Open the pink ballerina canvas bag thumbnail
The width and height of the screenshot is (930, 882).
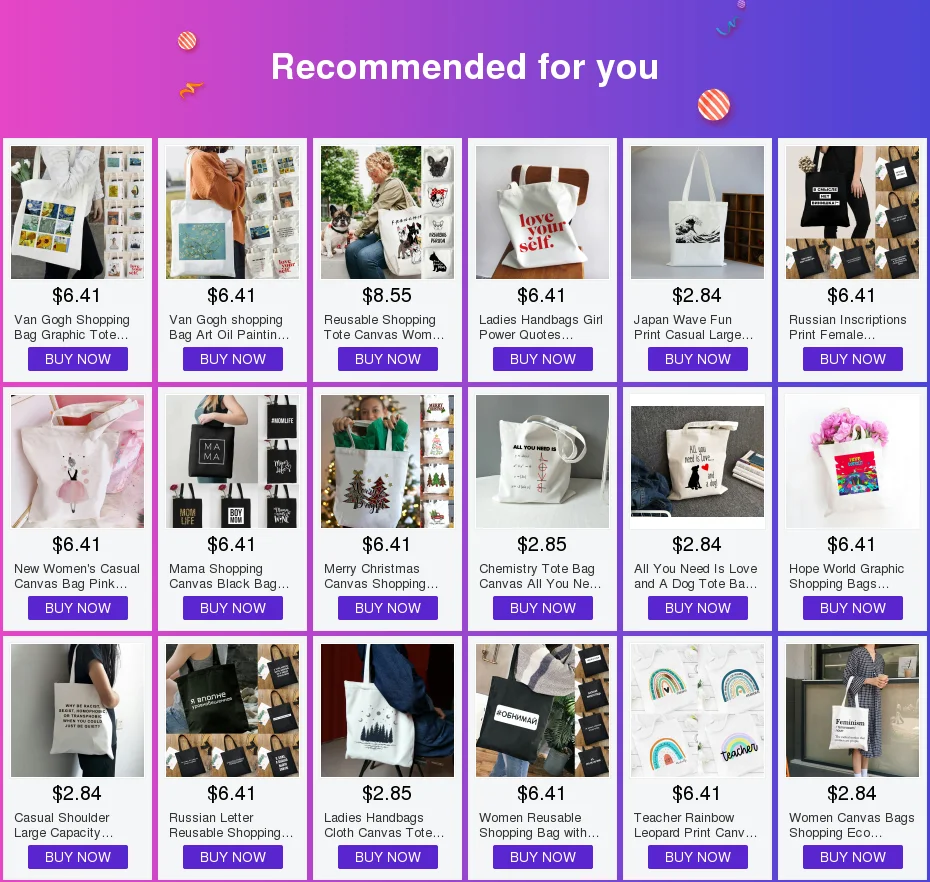click(77, 461)
